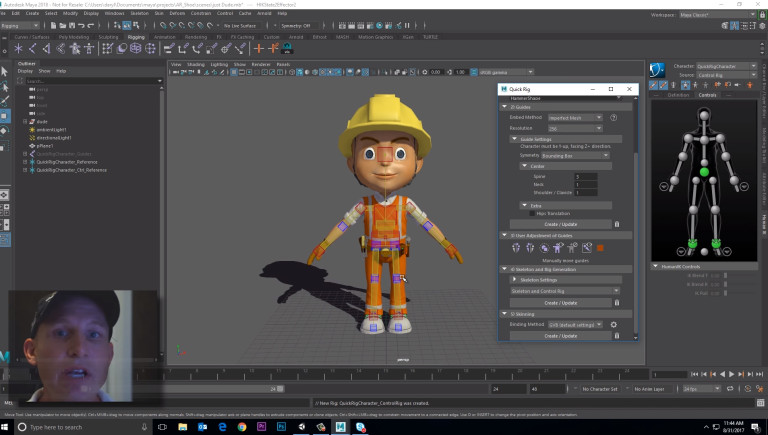Click the orange plus Set Key icon

pyautogui.click(x=259, y=48)
